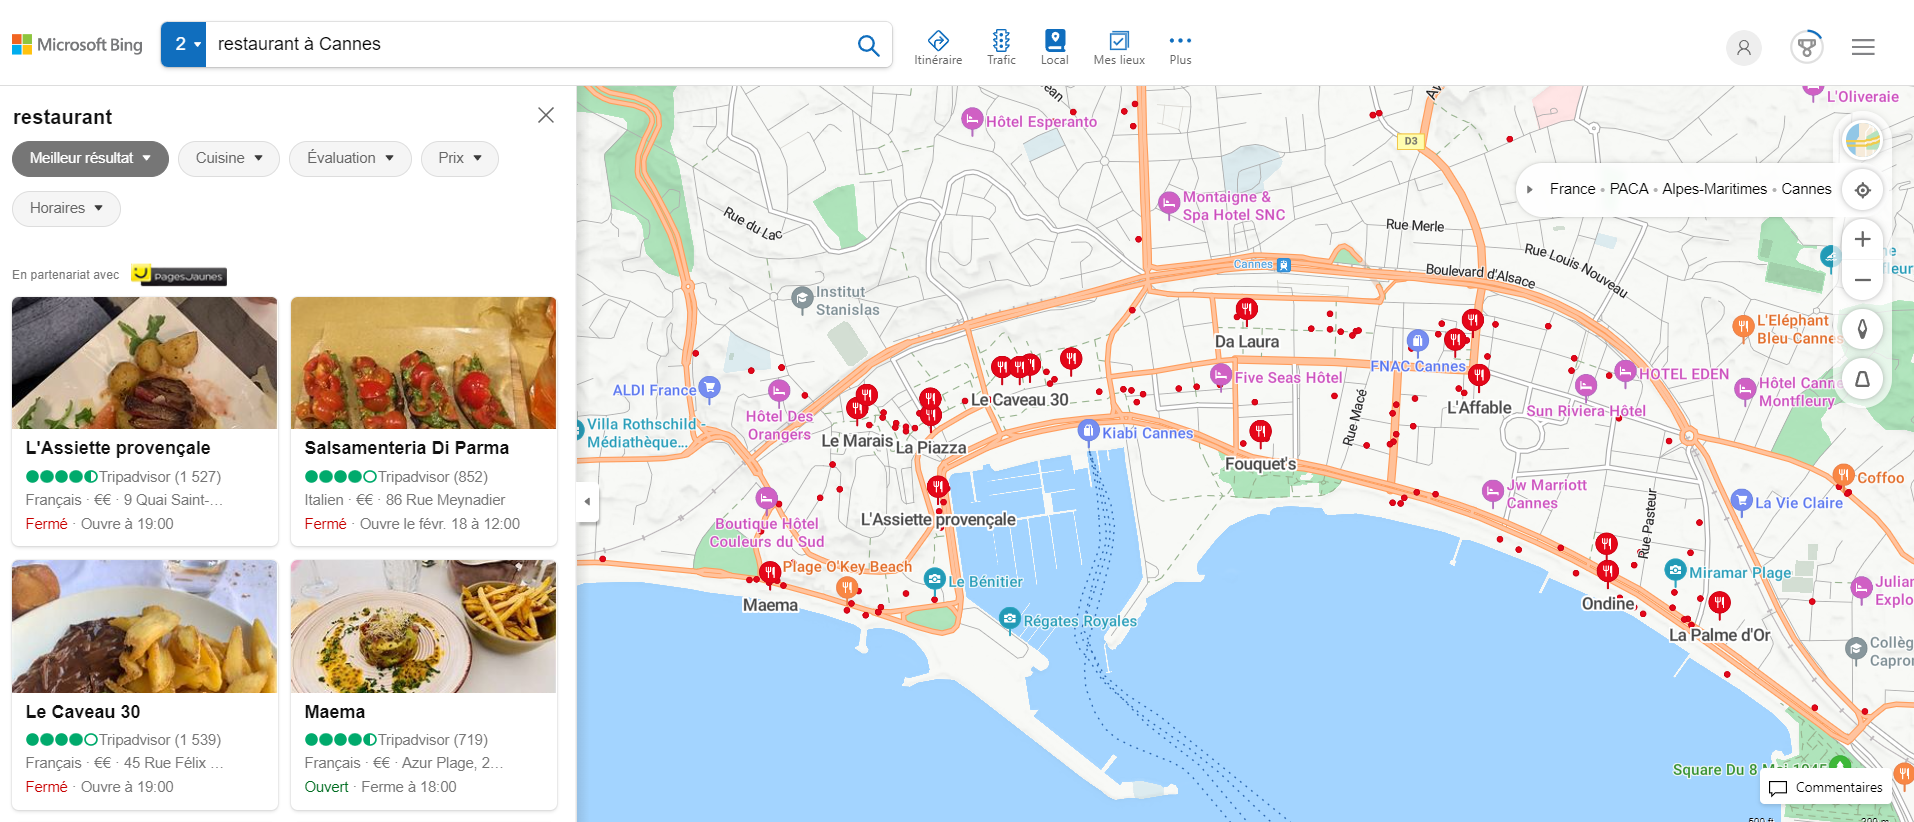Open Le Caveau 30 dish photo
Image resolution: width=1914 pixels, height=822 pixels.
(145, 627)
